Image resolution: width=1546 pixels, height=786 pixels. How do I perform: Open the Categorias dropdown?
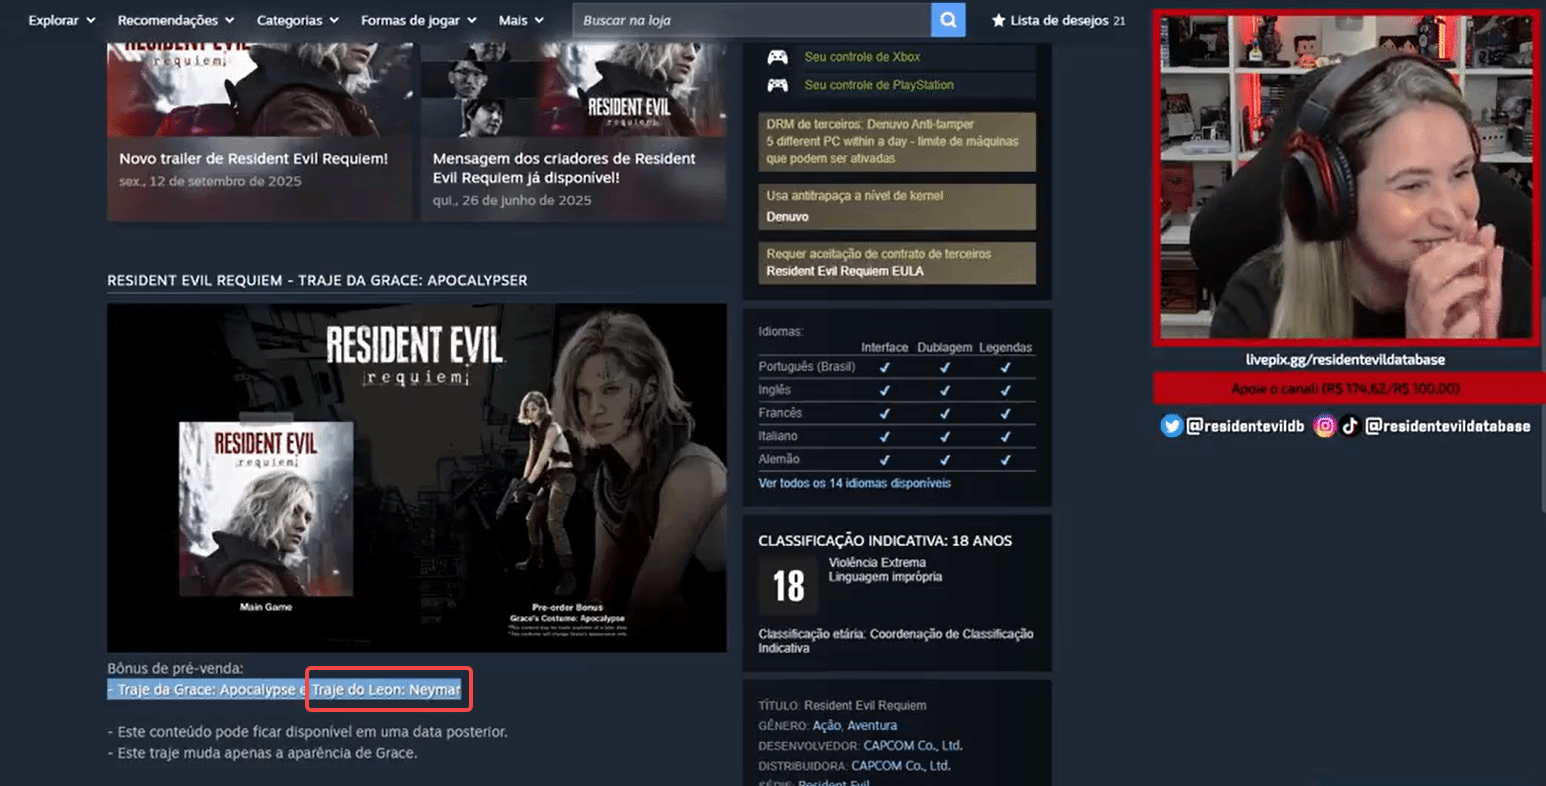(x=297, y=20)
